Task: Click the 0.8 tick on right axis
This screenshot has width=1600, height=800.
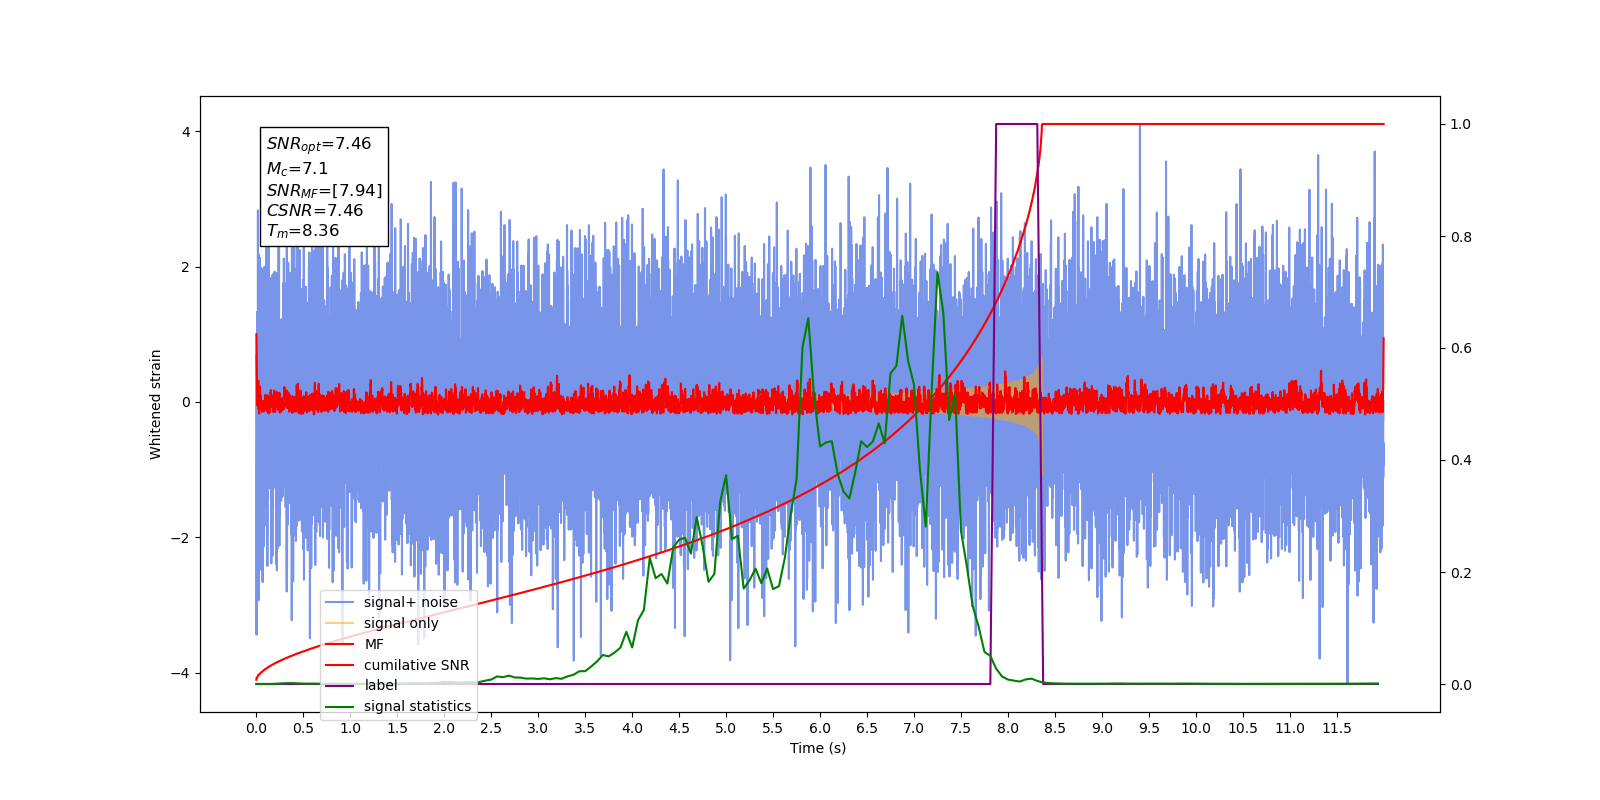Action: pos(1461,237)
